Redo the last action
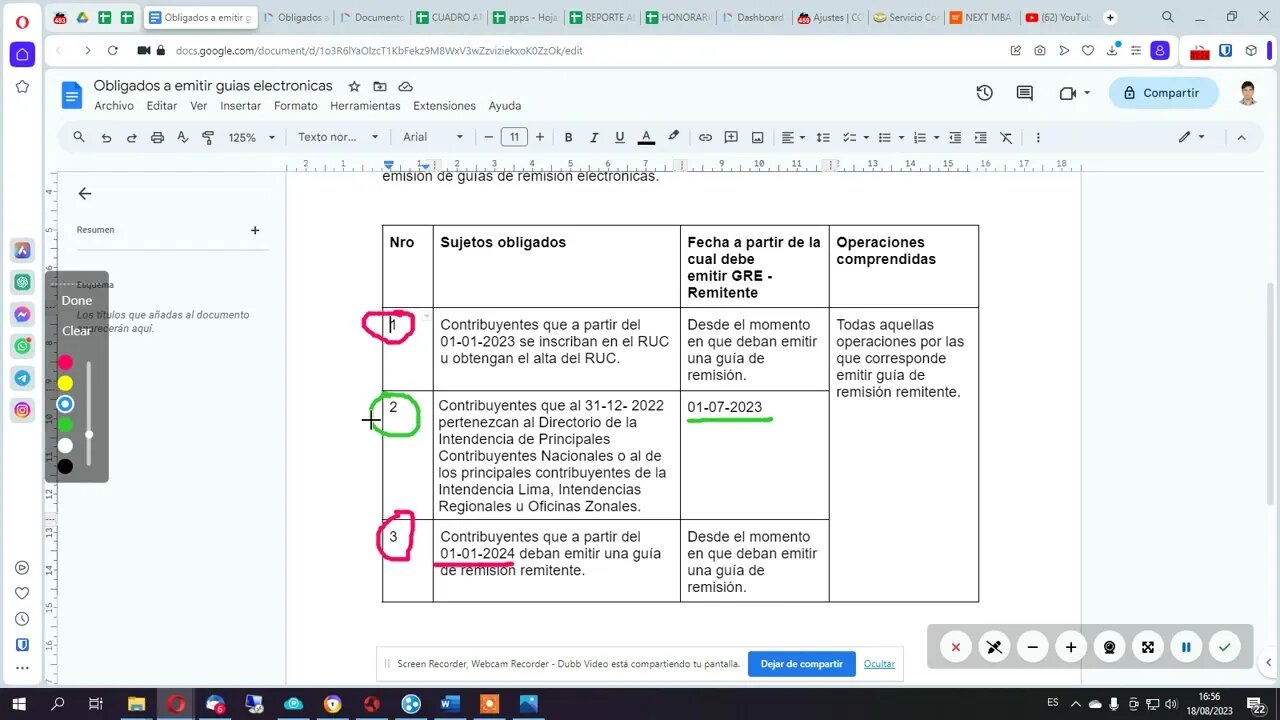The image size is (1280, 720). coord(131,137)
